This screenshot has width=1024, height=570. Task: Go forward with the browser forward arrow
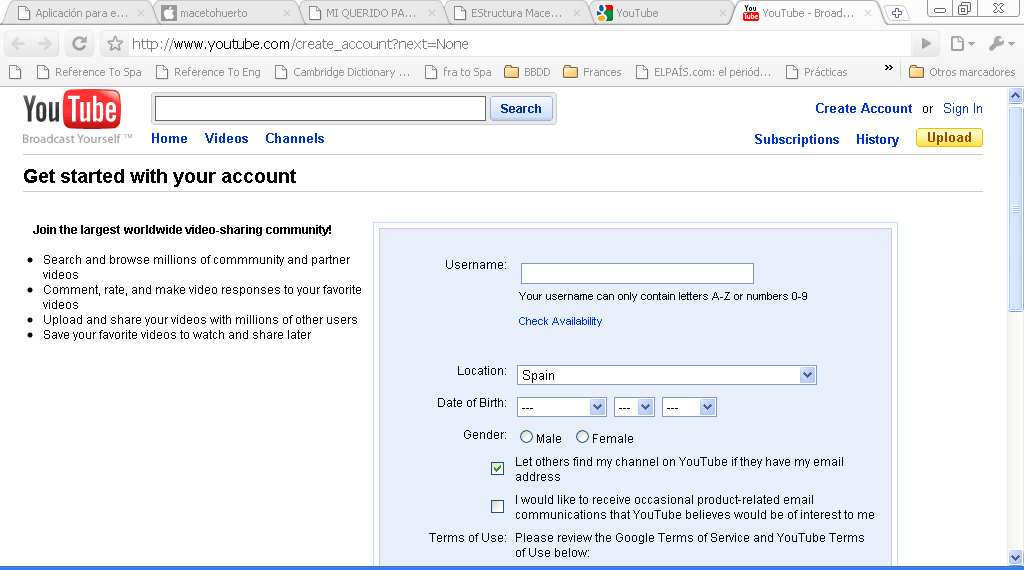[45, 44]
